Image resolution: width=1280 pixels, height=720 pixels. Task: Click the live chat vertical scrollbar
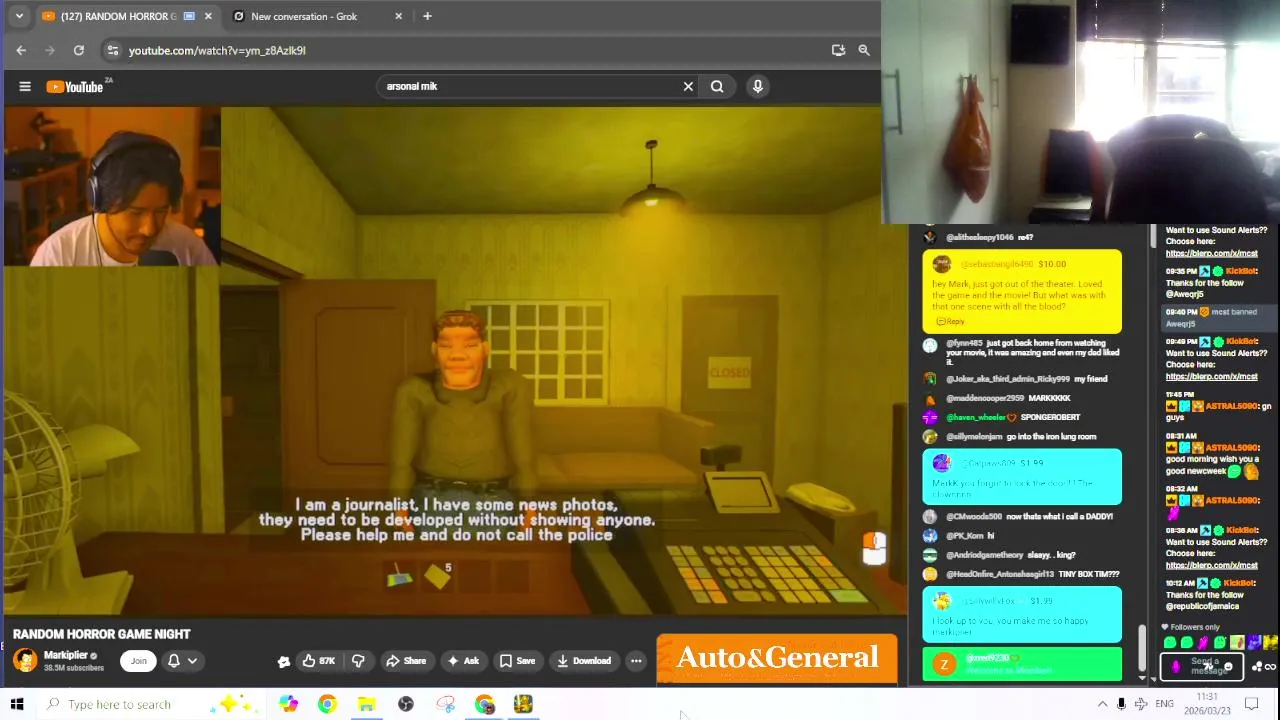[1141, 647]
